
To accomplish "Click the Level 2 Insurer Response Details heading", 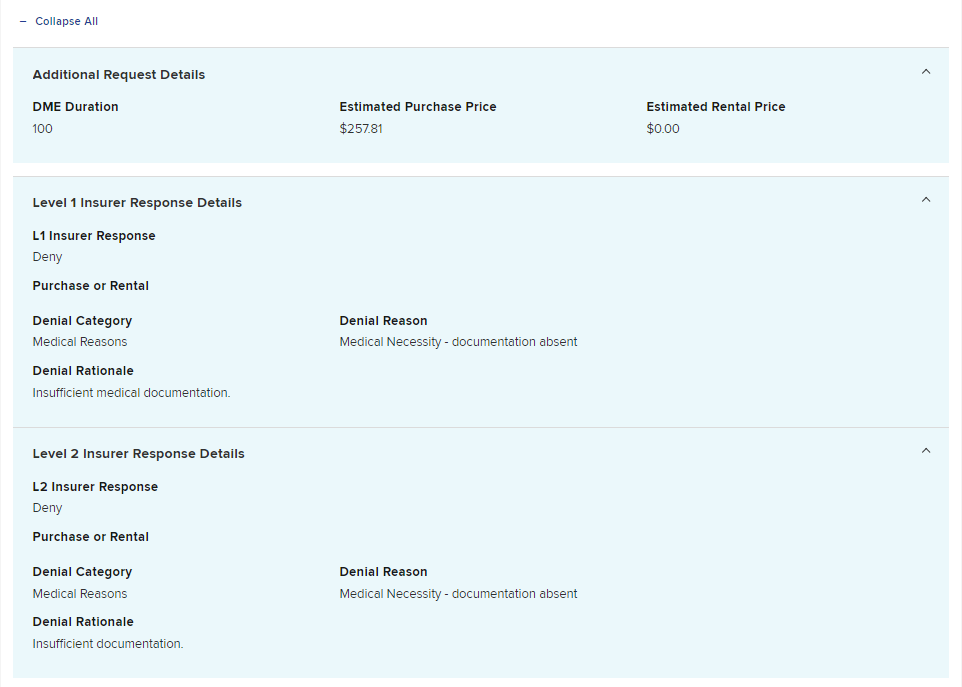I will point(138,454).
